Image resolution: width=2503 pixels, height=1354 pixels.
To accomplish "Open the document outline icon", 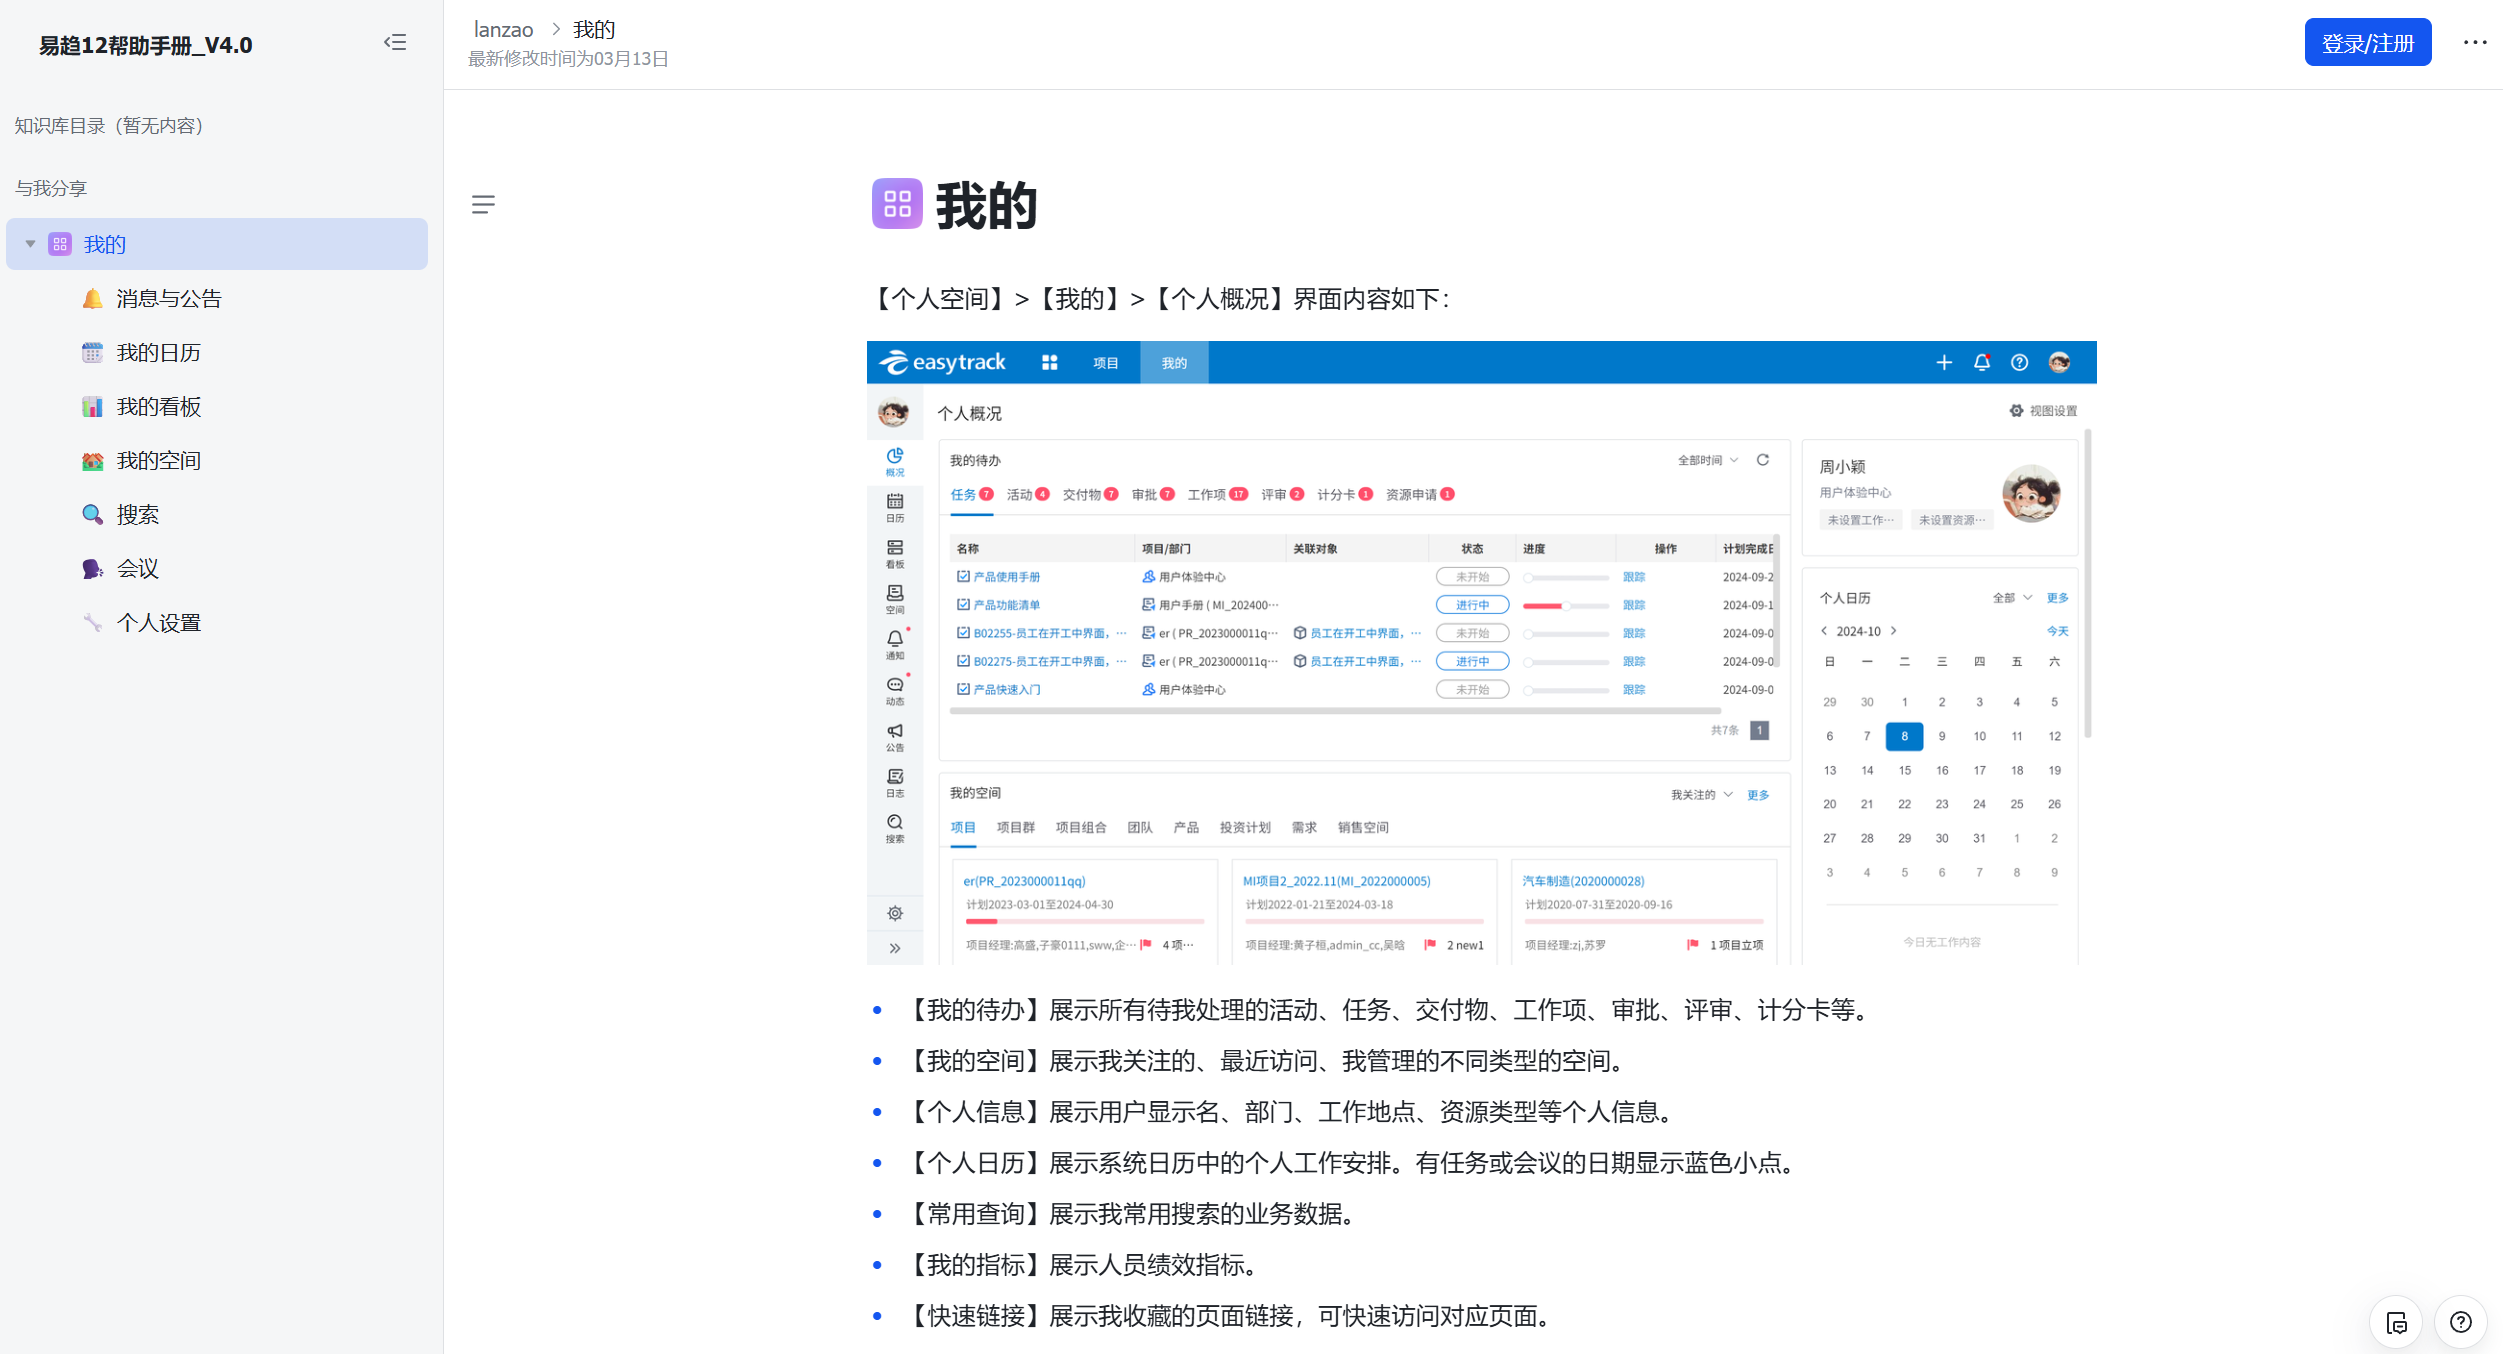I will (483, 205).
